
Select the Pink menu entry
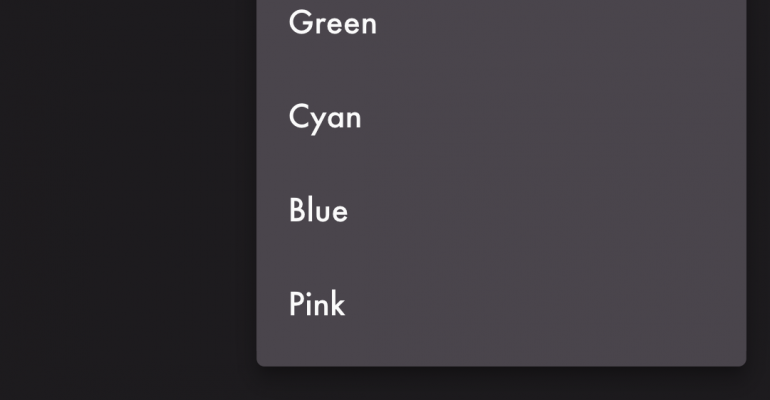[x=501, y=304]
